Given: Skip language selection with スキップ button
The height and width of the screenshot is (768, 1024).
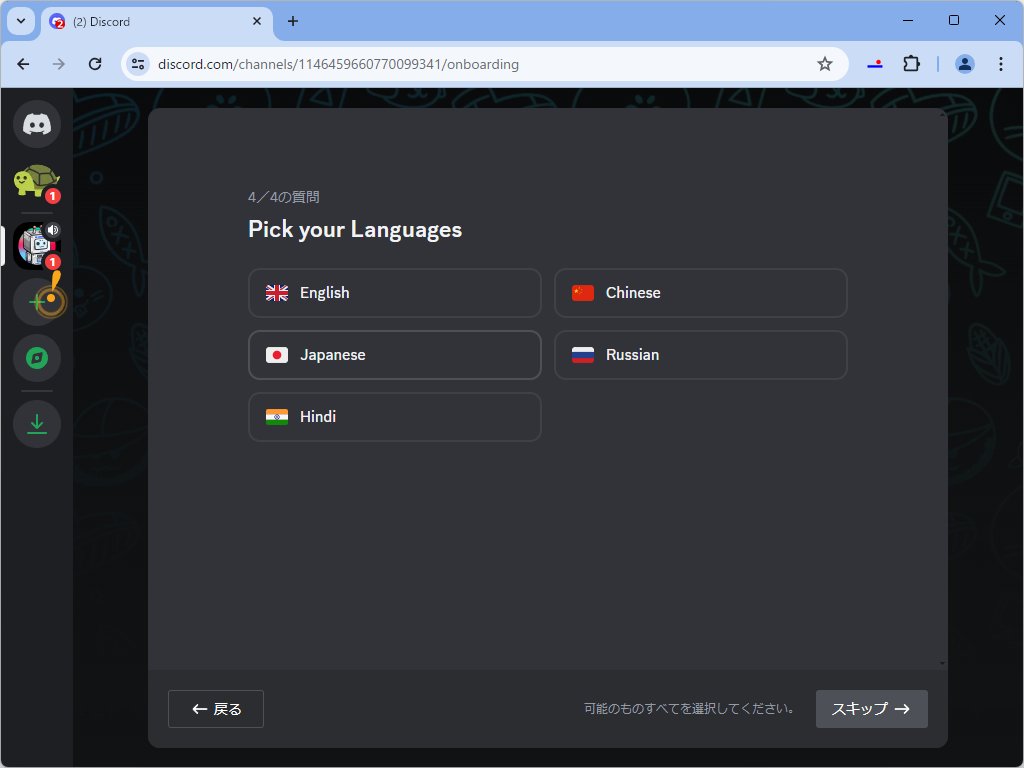Looking at the screenshot, I should pyautogui.click(x=871, y=708).
